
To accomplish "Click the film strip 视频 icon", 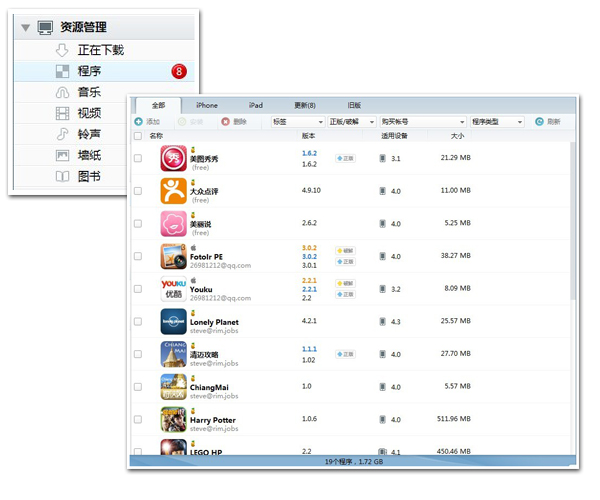I will click(x=62, y=113).
